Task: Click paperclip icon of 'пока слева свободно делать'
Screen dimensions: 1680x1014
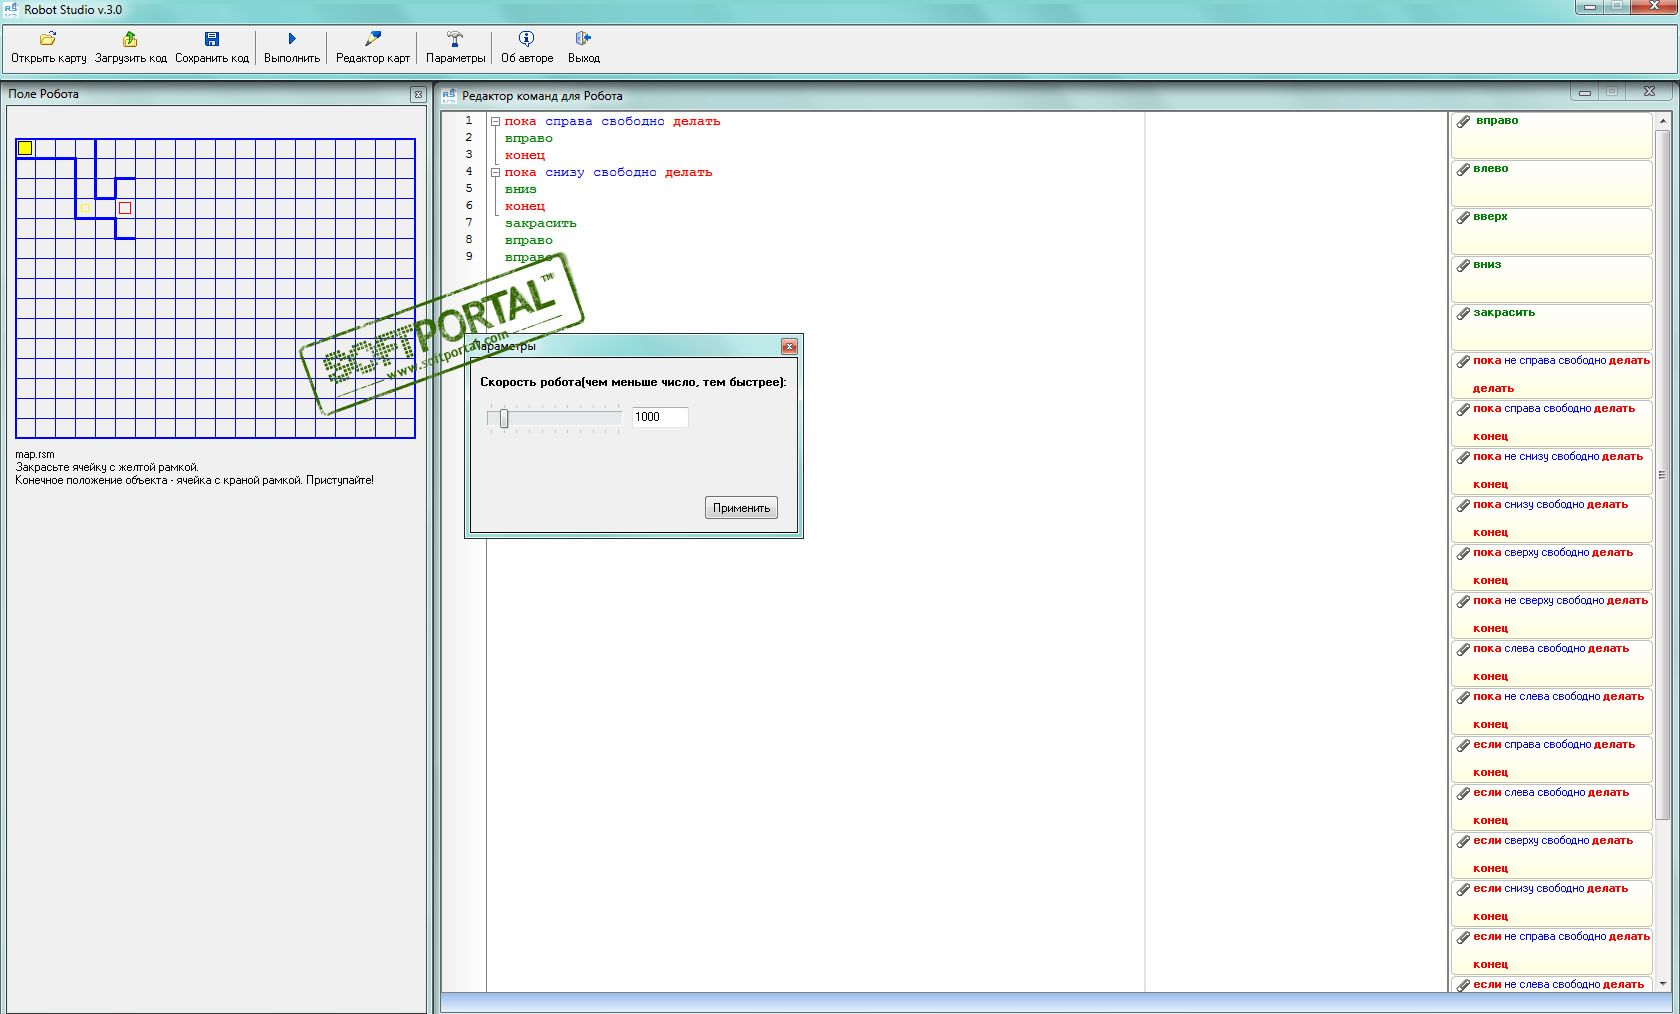Action: (x=1463, y=650)
